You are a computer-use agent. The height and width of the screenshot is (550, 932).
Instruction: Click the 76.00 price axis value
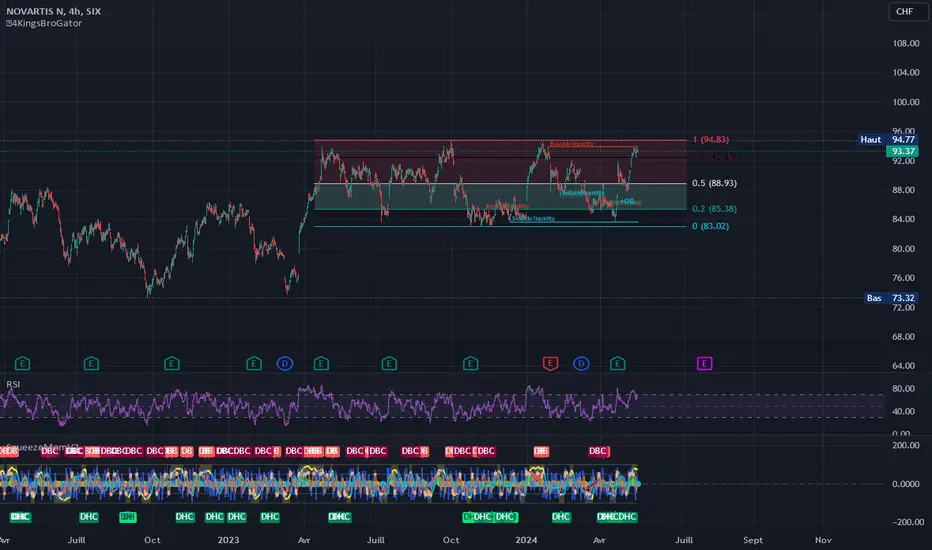[x=903, y=278]
